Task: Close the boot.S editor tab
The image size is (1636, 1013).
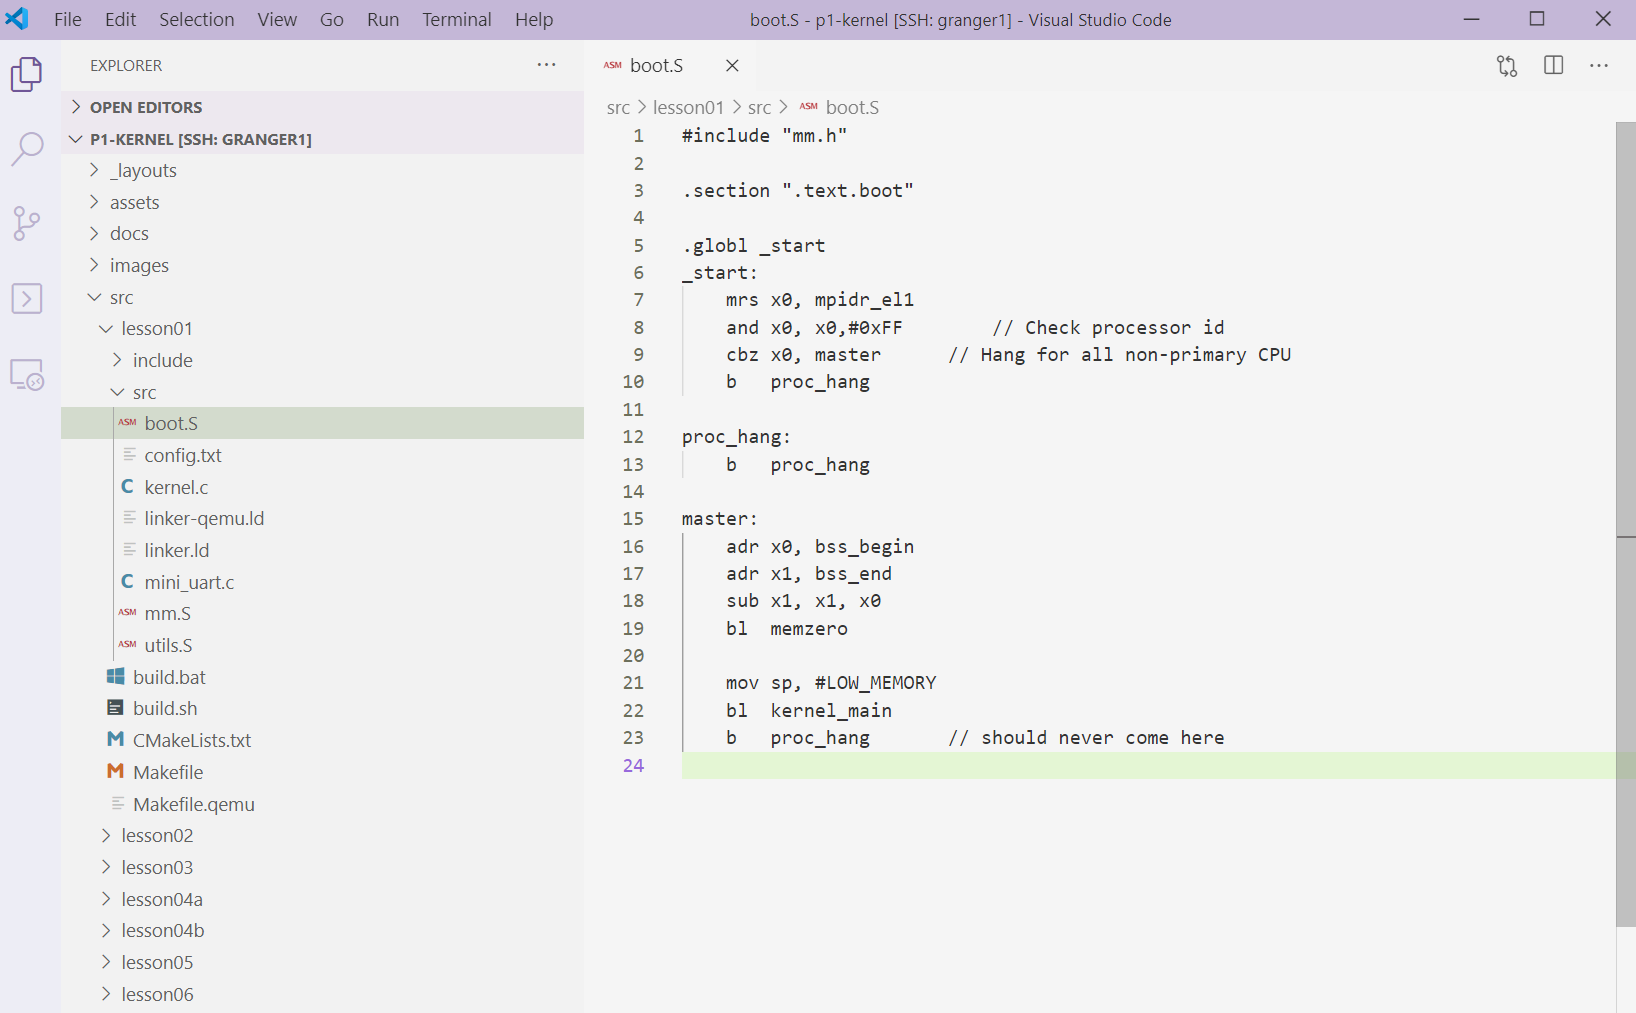Action: point(732,65)
